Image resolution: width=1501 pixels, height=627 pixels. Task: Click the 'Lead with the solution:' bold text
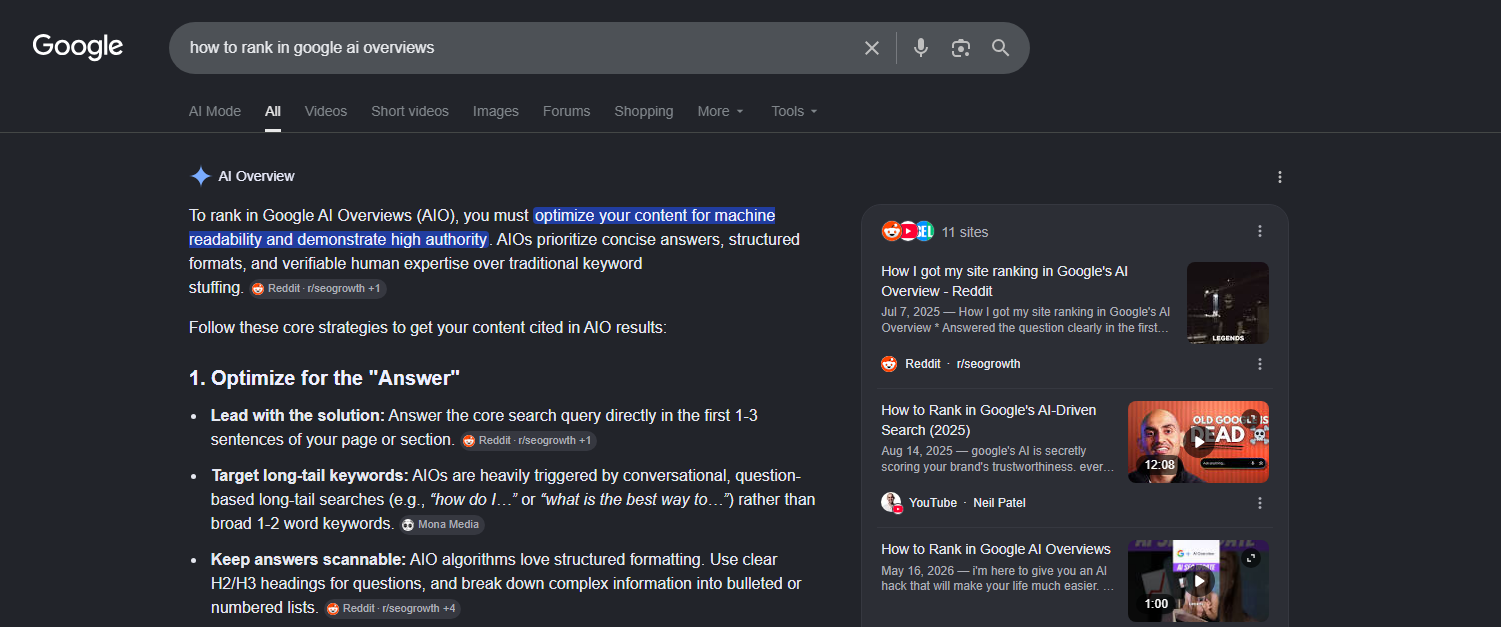(x=298, y=415)
